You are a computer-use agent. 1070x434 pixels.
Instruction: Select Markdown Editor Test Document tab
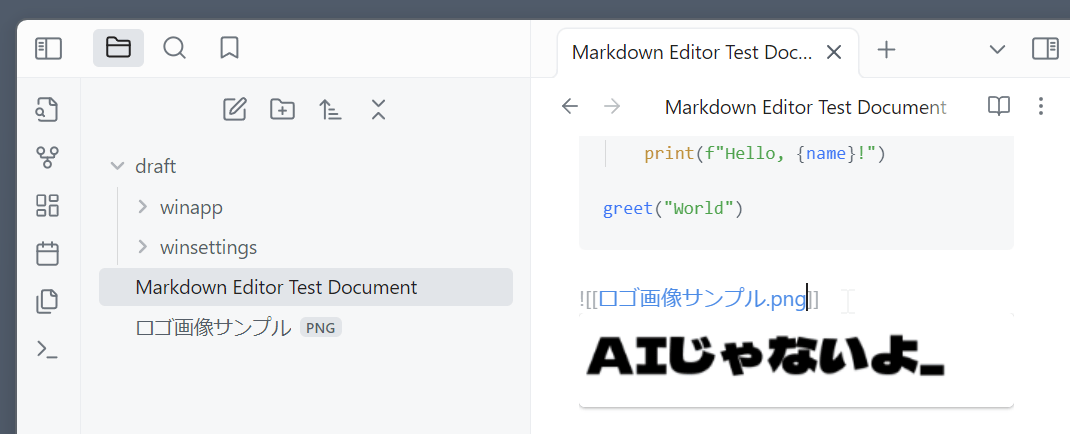[691, 52]
